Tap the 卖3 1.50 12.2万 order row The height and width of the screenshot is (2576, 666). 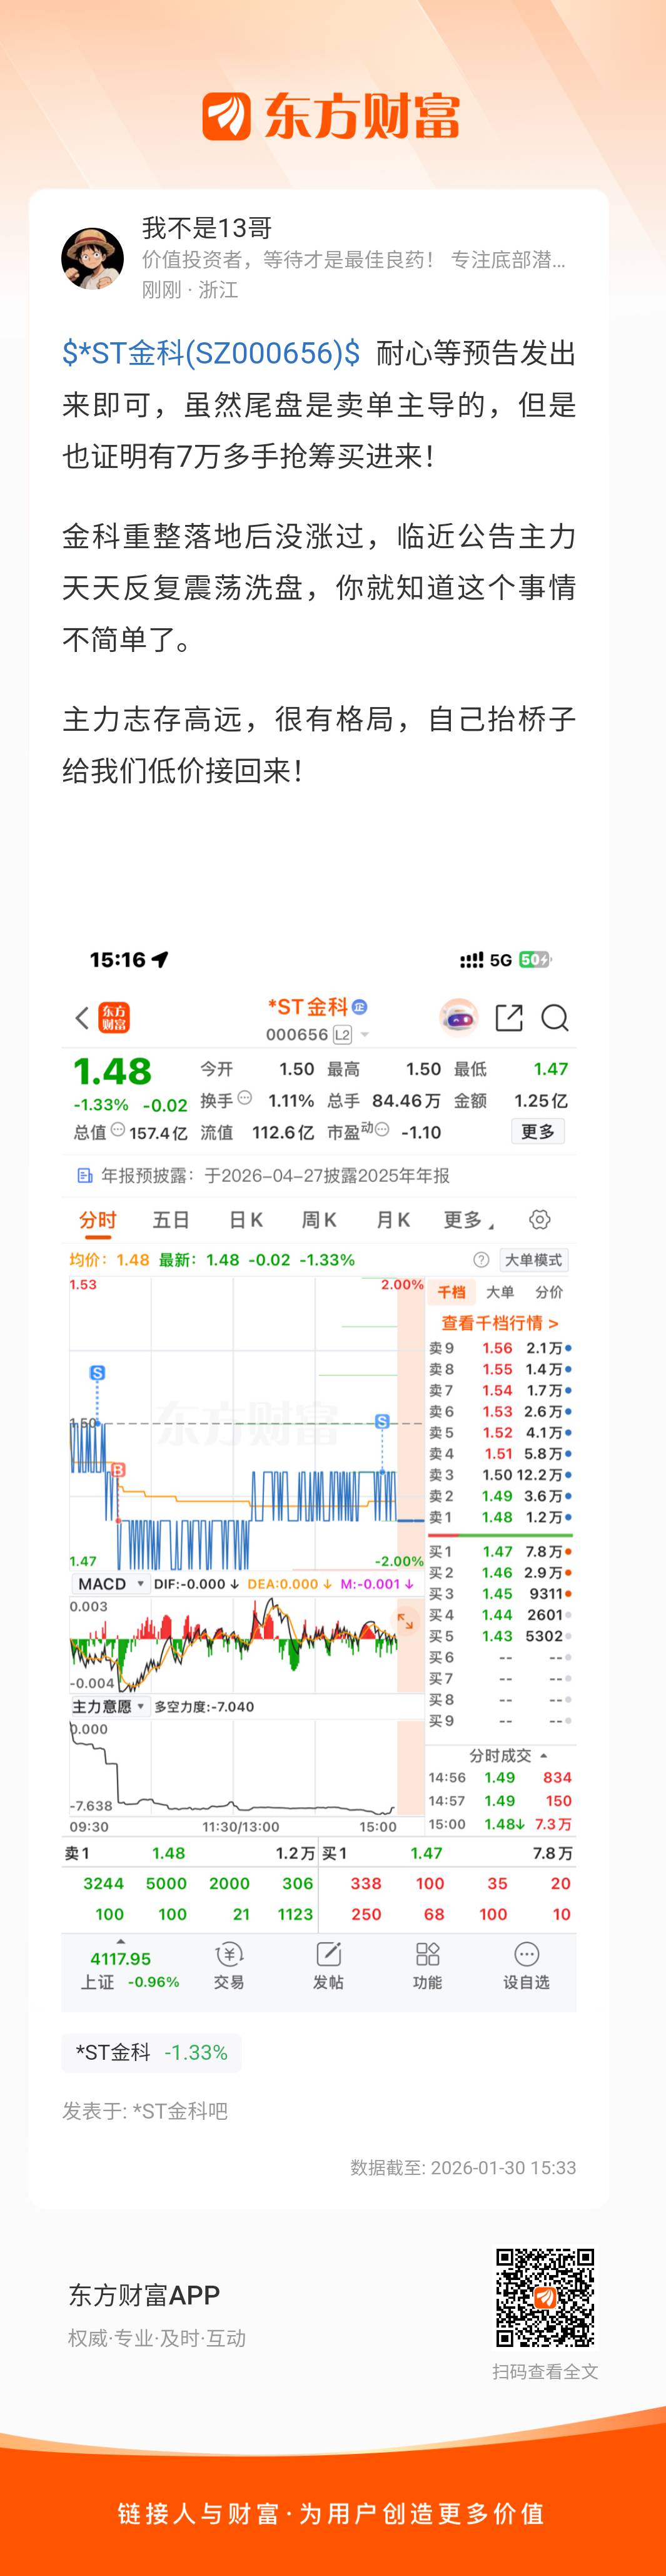coord(500,1475)
